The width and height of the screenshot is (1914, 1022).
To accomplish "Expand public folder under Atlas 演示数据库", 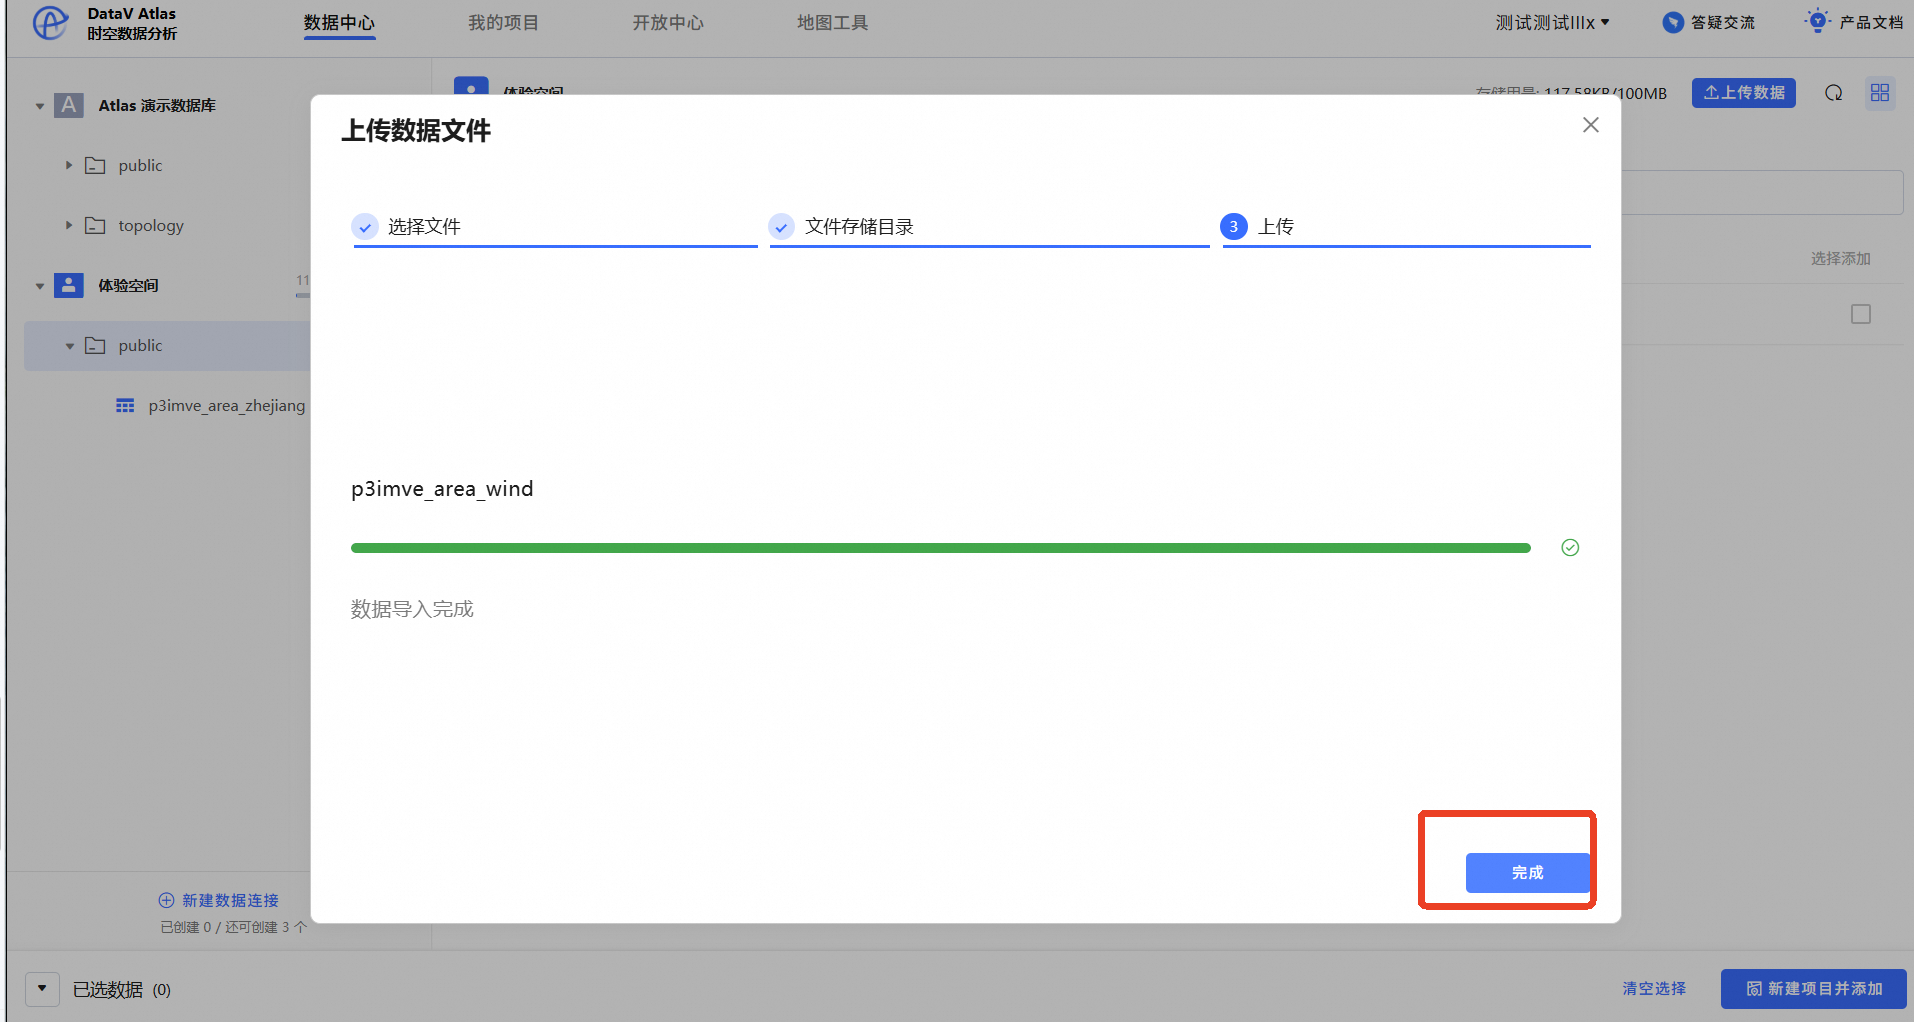I will pyautogui.click(x=69, y=165).
